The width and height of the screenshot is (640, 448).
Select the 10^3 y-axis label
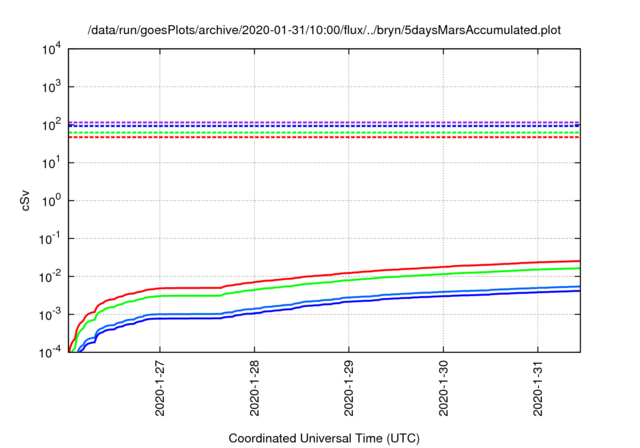tap(52, 87)
